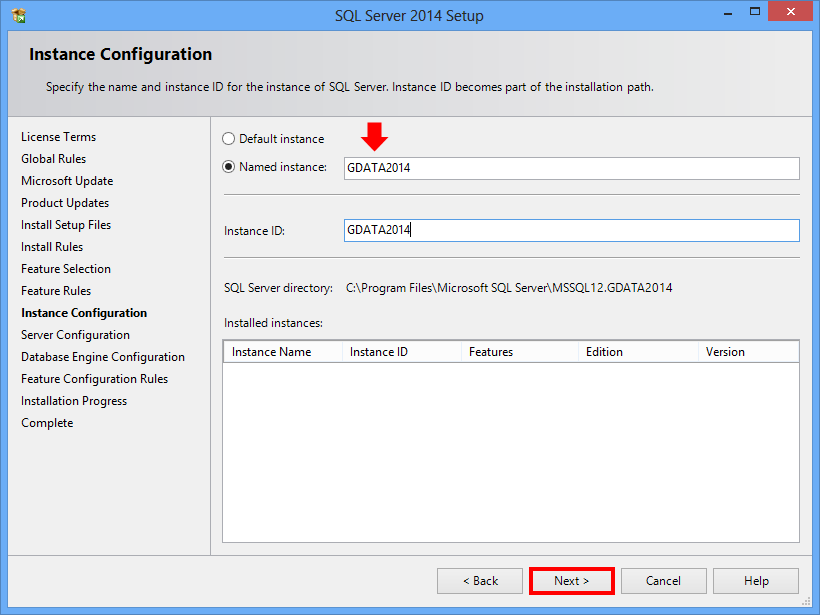Viewport: 820px width, 615px height.
Task: Open setup Help
Action: pyautogui.click(x=756, y=581)
